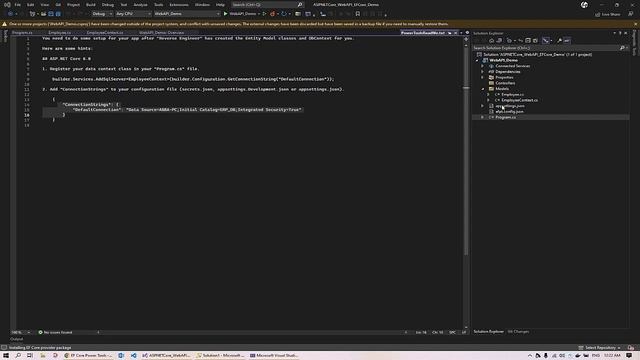Open the Extensions menu
Viewport: 640px width, 360px height.
pos(179,5)
